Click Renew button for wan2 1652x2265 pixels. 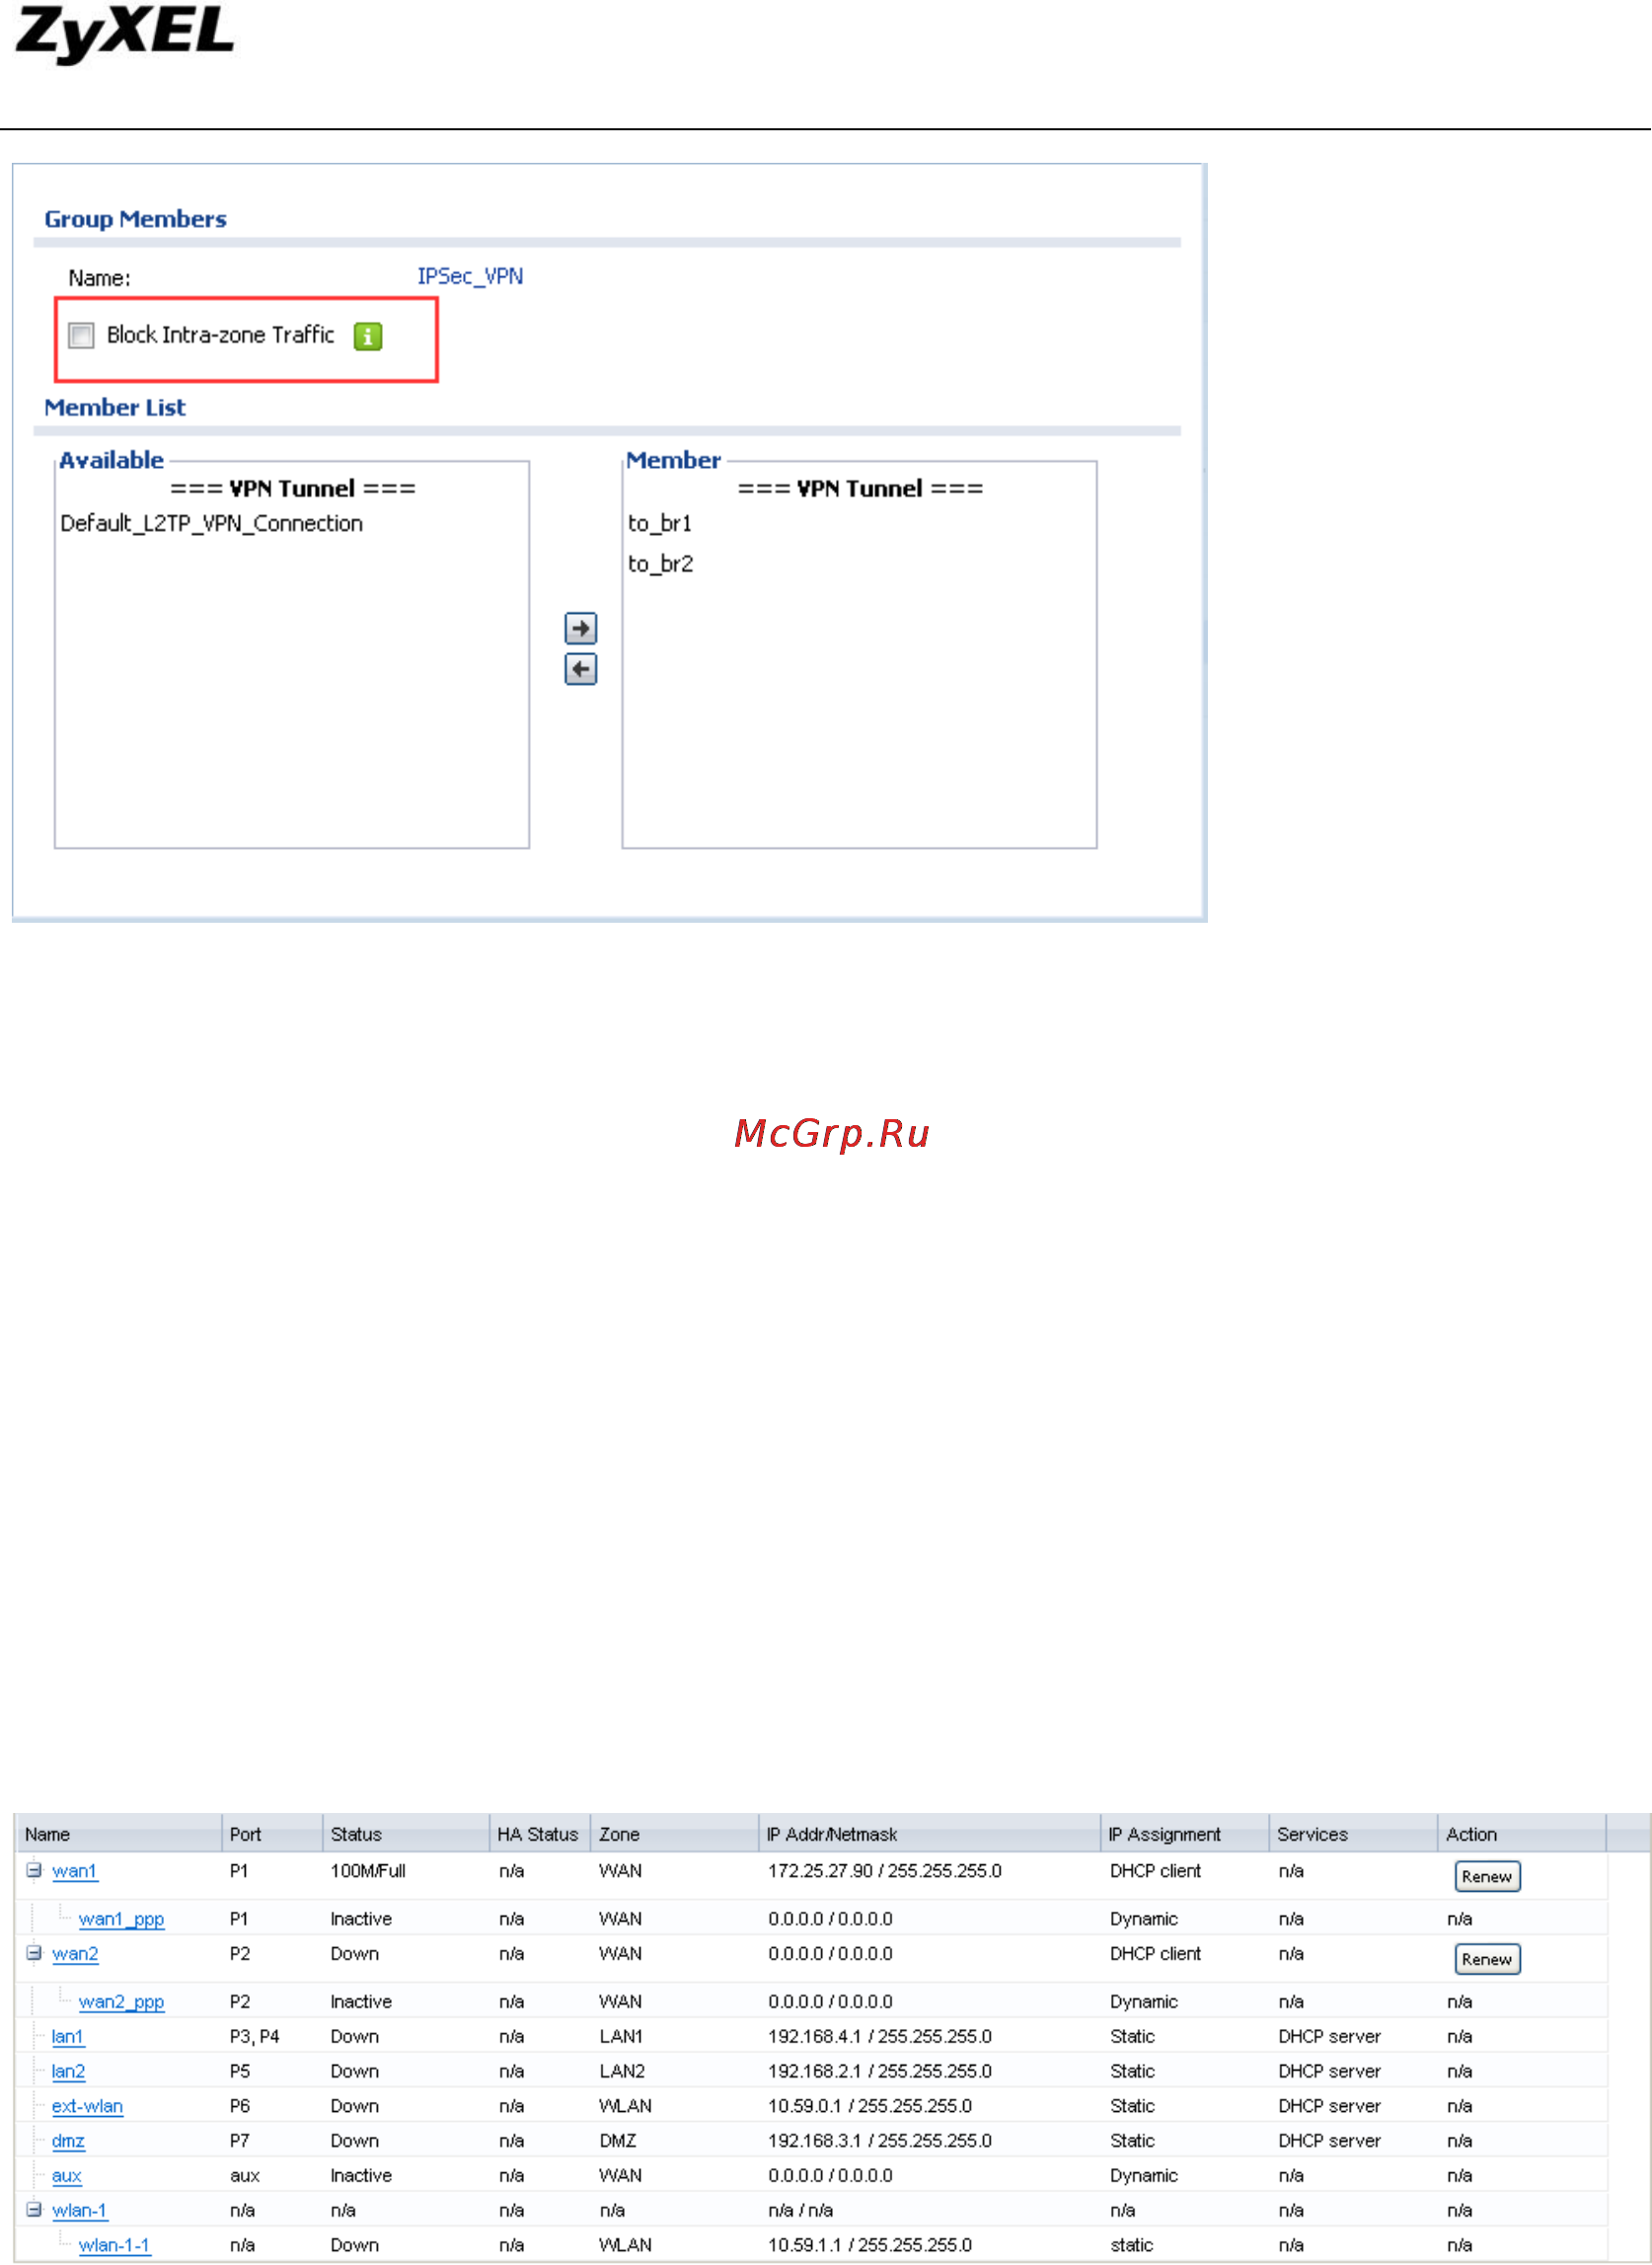1487,1960
